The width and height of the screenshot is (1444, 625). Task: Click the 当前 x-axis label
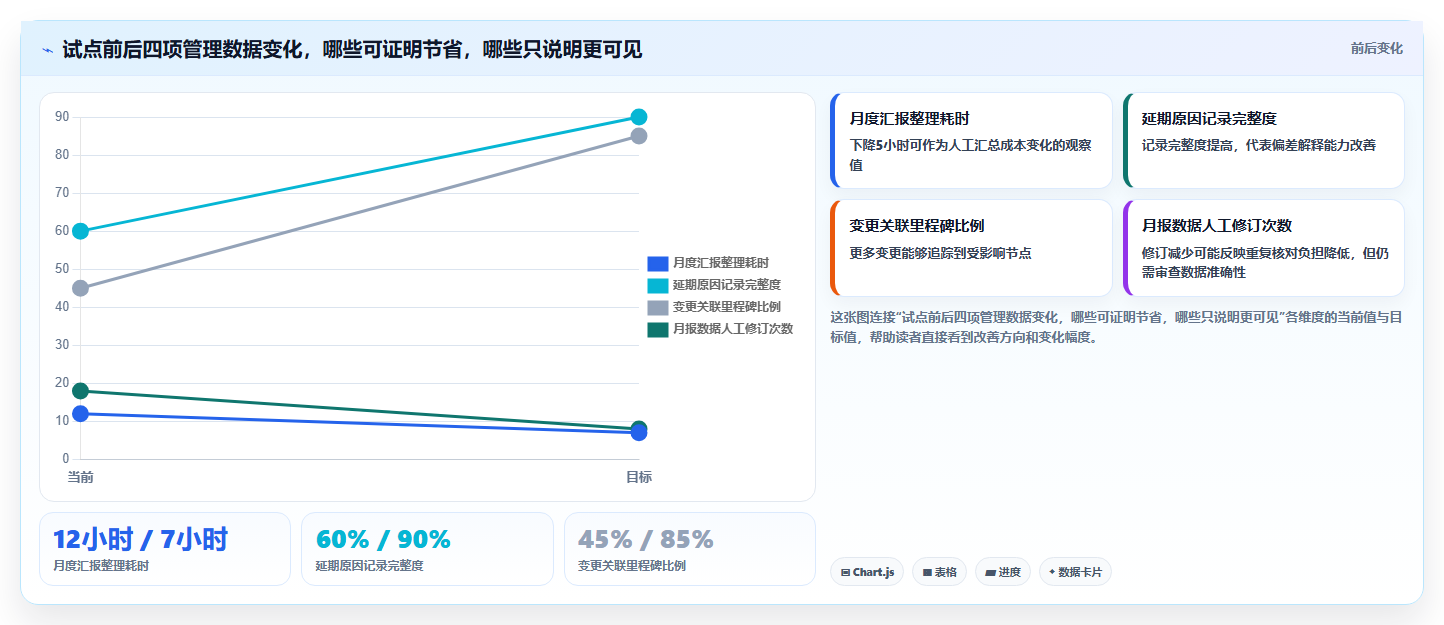pyautogui.click(x=80, y=477)
